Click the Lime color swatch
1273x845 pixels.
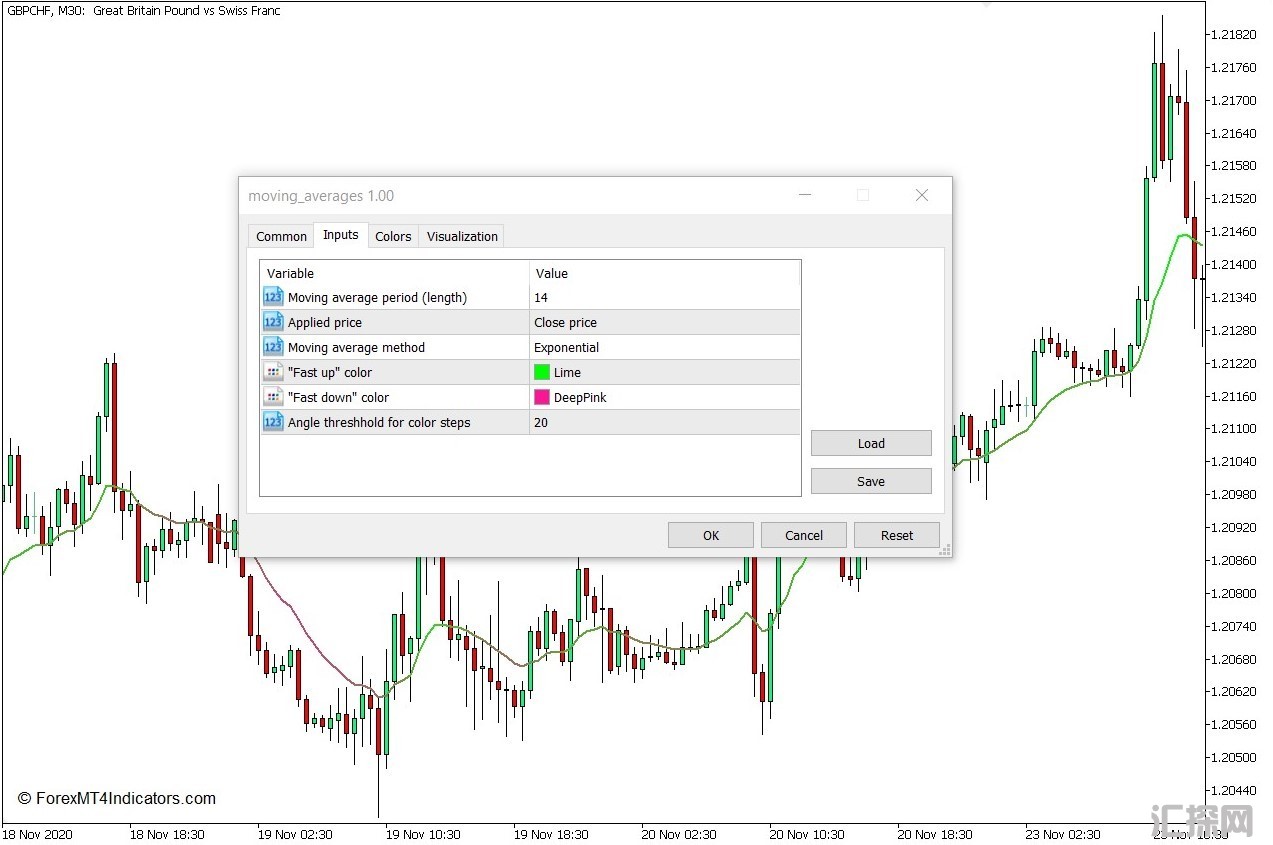[x=542, y=372]
